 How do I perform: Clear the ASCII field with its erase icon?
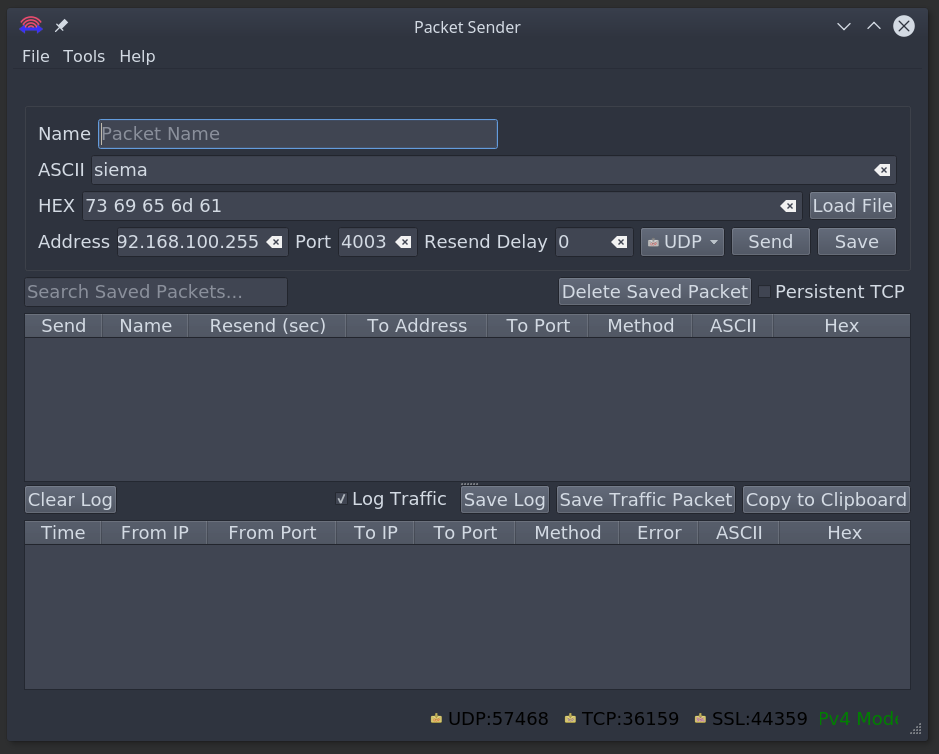(x=882, y=170)
